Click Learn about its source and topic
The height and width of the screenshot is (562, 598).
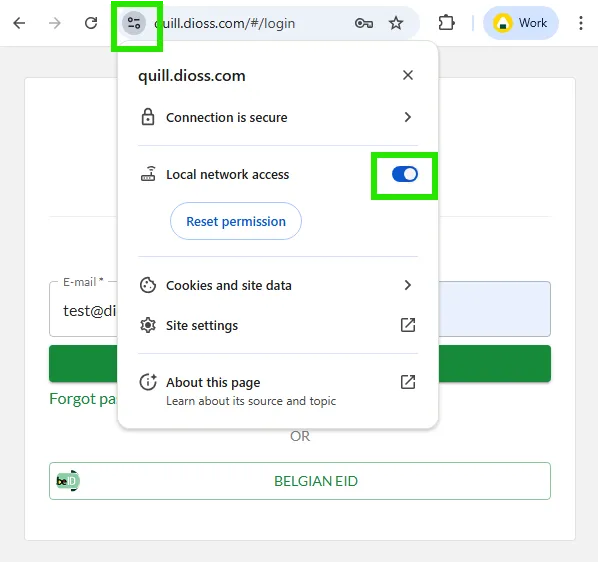[251, 401]
